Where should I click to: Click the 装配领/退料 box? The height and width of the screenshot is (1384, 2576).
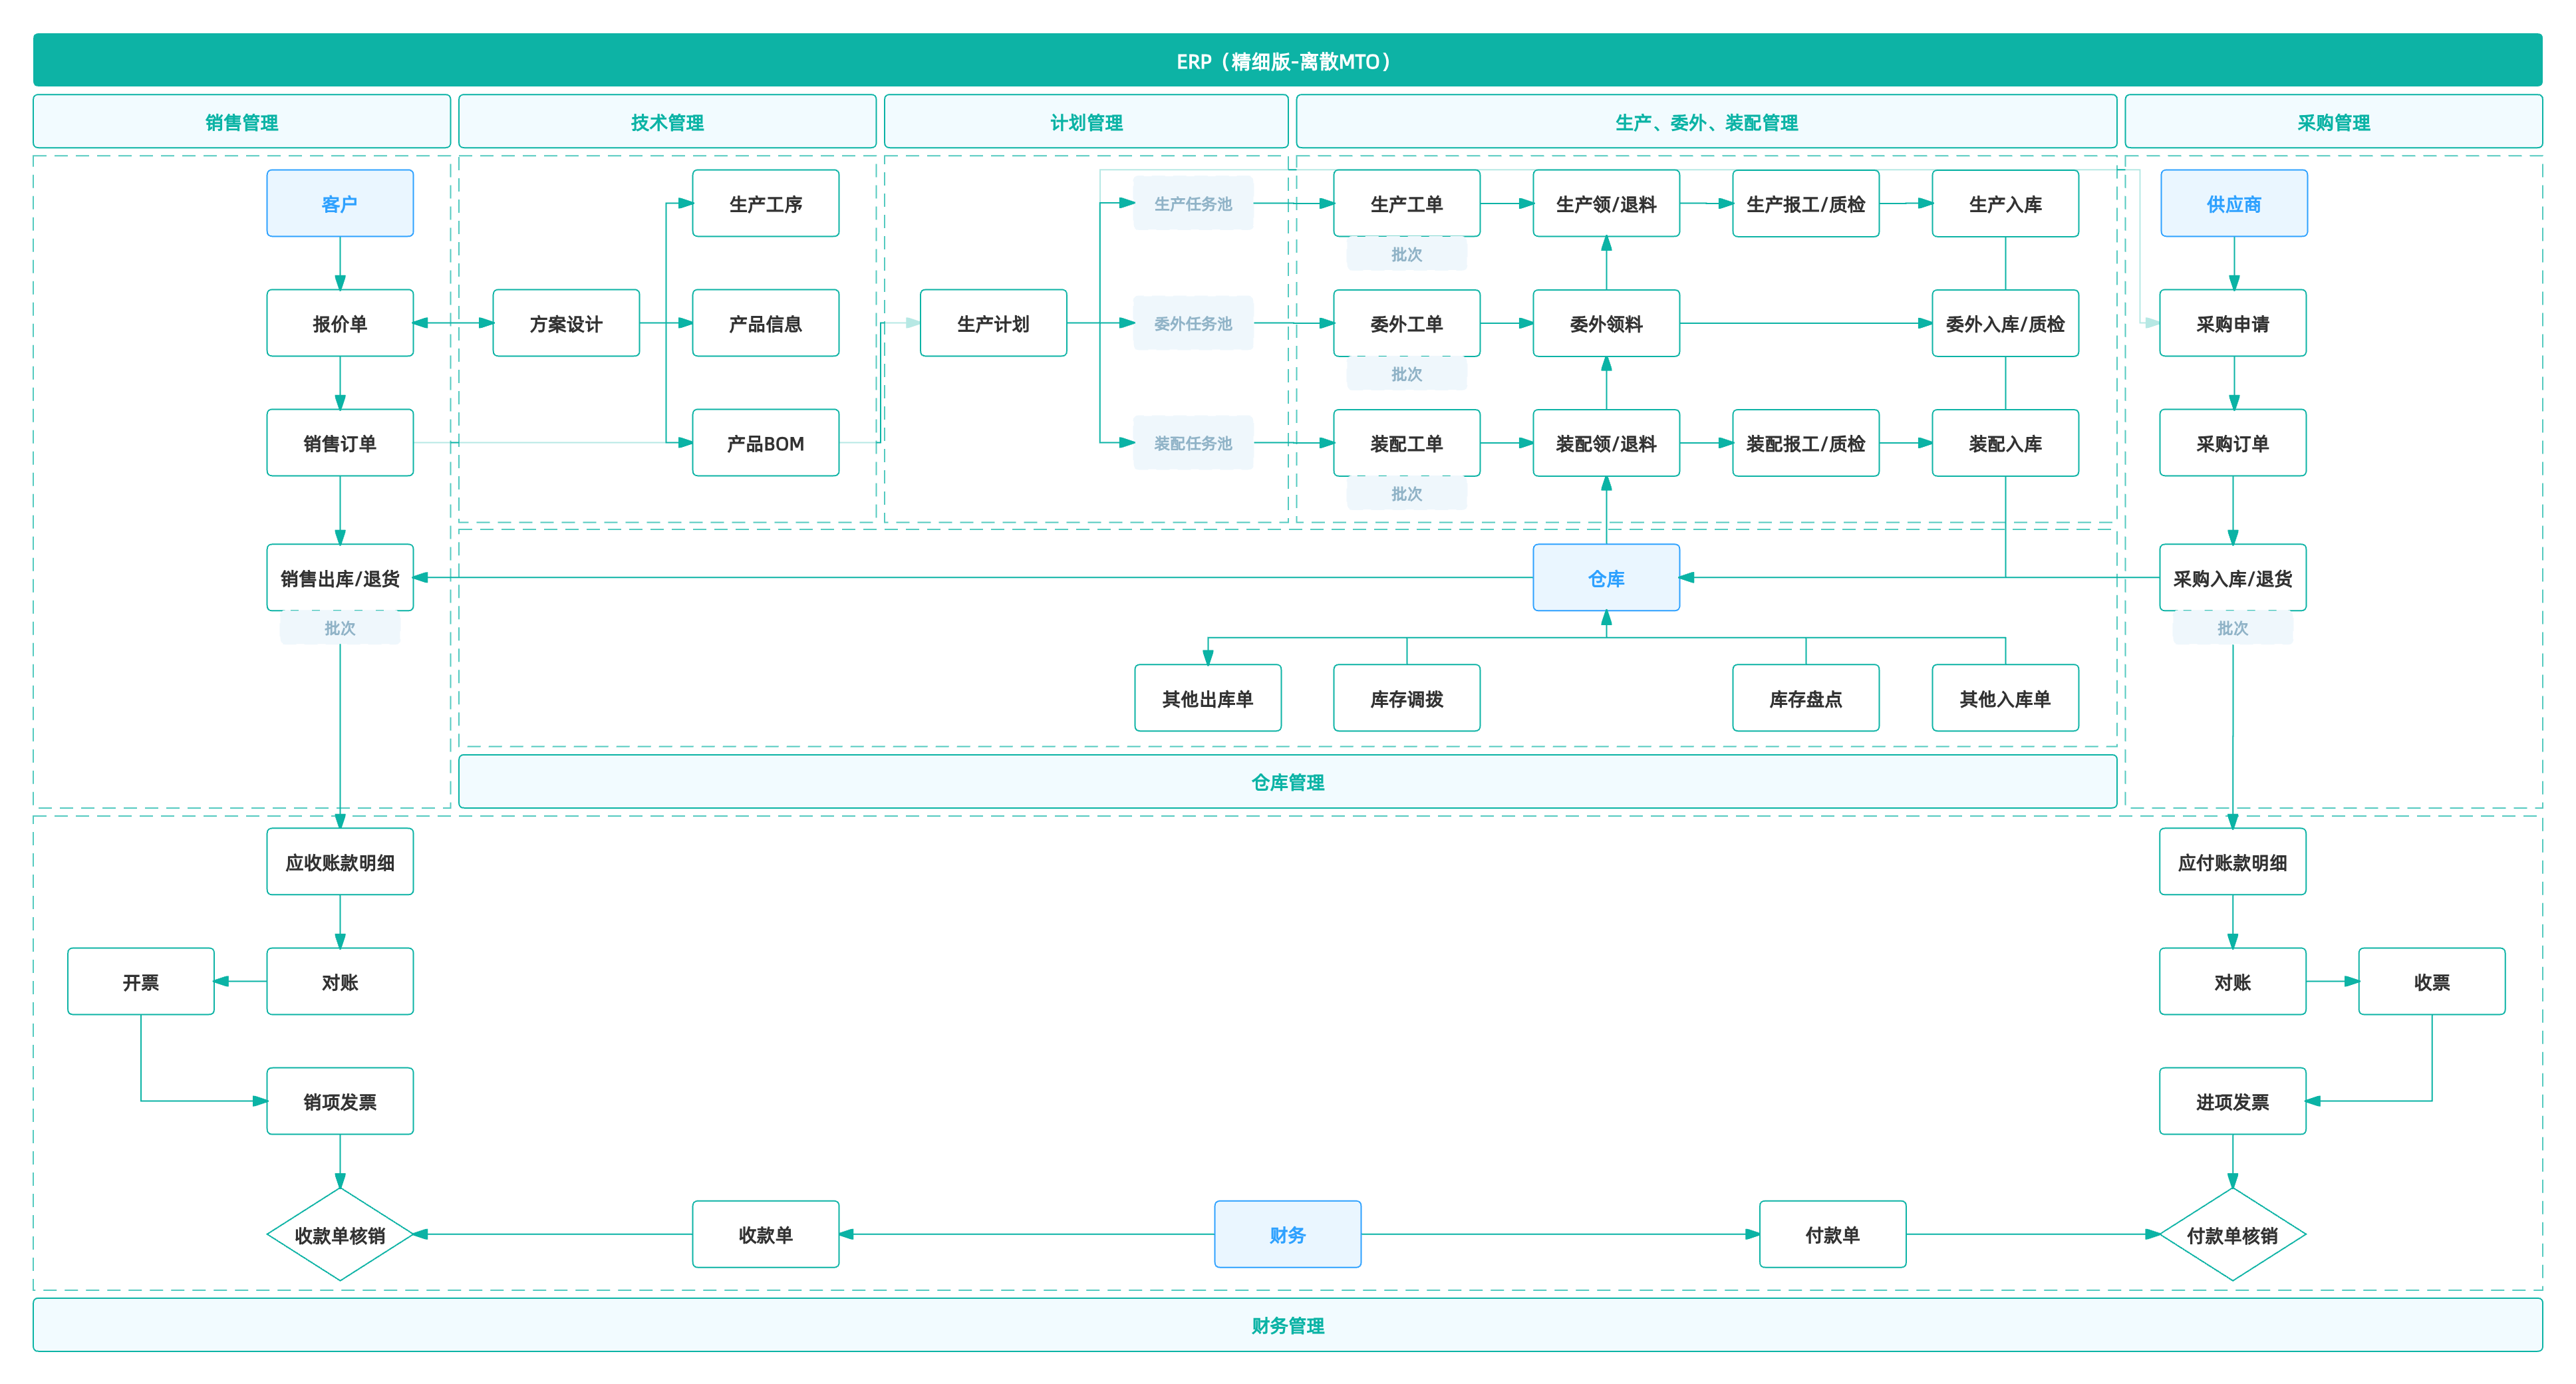pos(1606,443)
